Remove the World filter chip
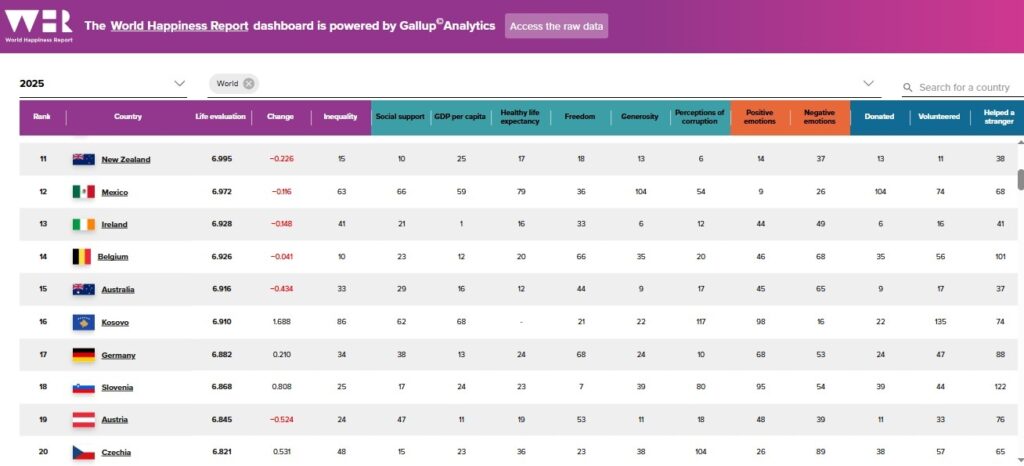This screenshot has height=466, width=1024. [x=249, y=84]
